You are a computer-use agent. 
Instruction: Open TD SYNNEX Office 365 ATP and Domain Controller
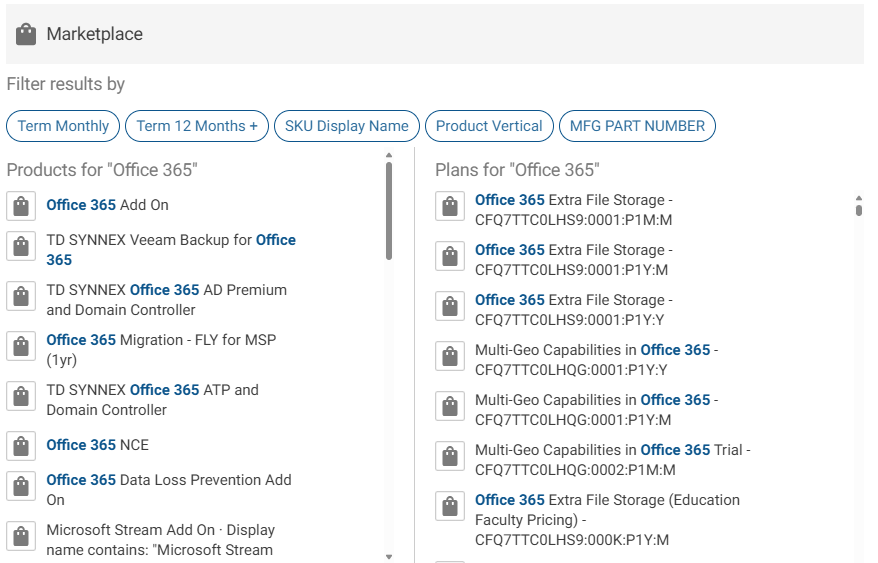pos(152,400)
